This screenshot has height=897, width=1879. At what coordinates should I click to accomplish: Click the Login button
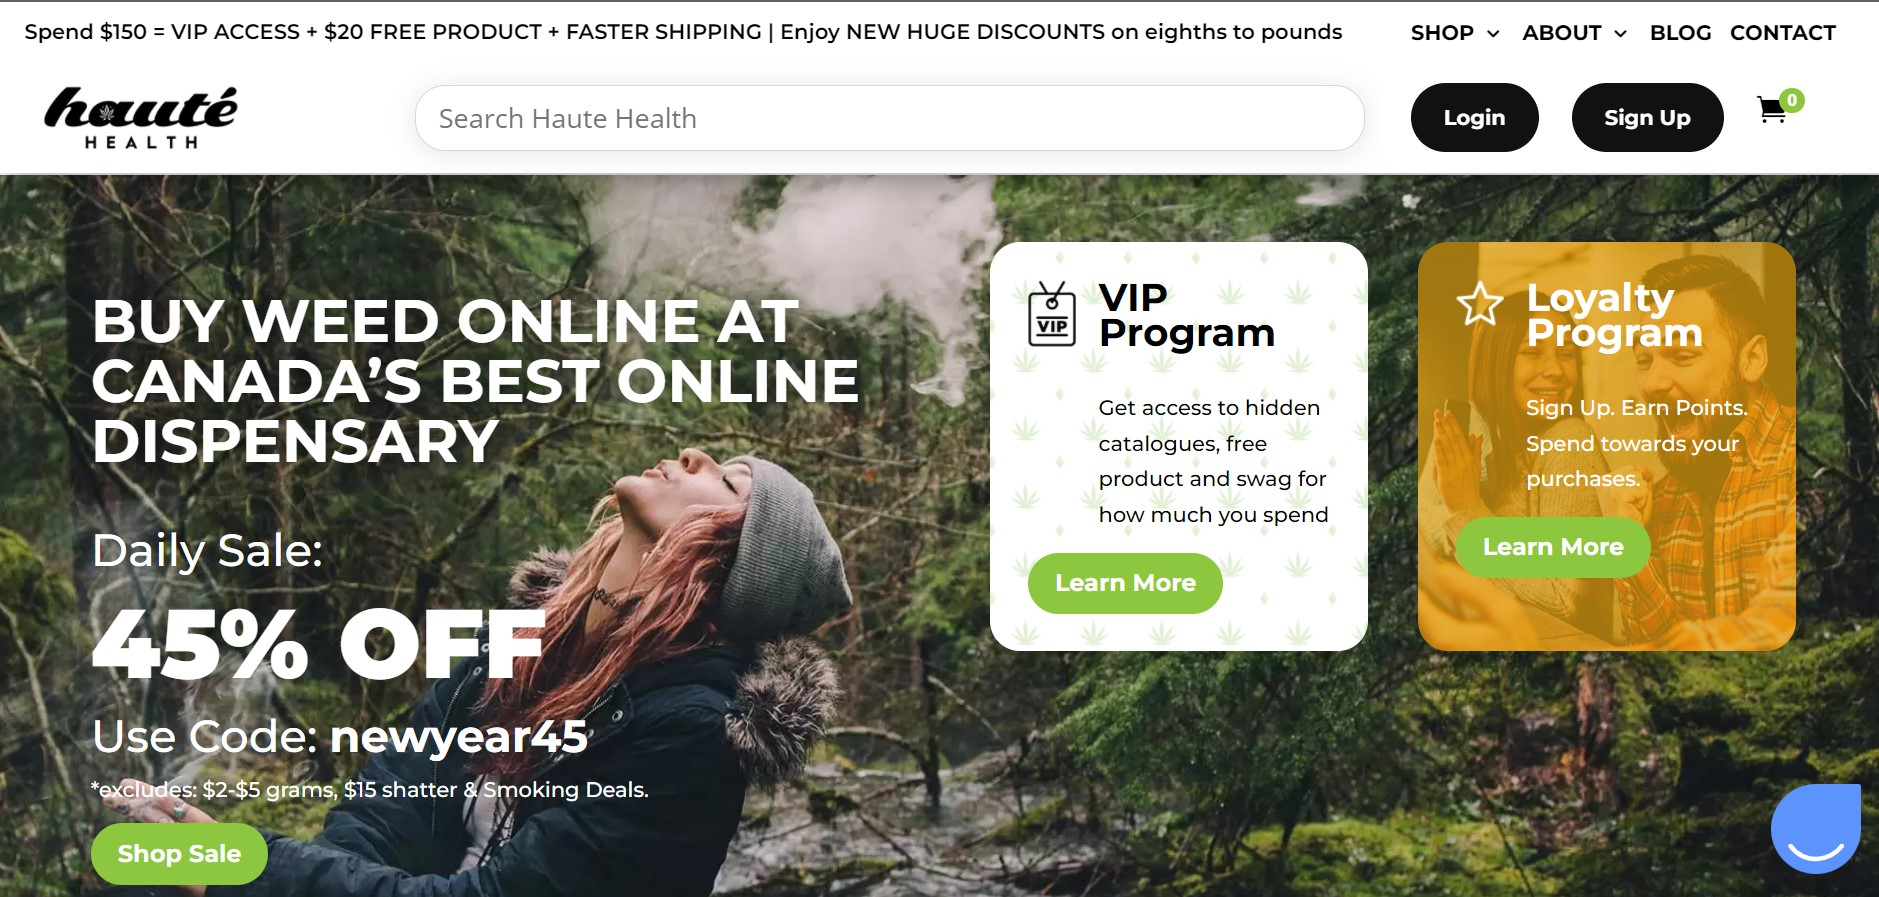(1474, 118)
